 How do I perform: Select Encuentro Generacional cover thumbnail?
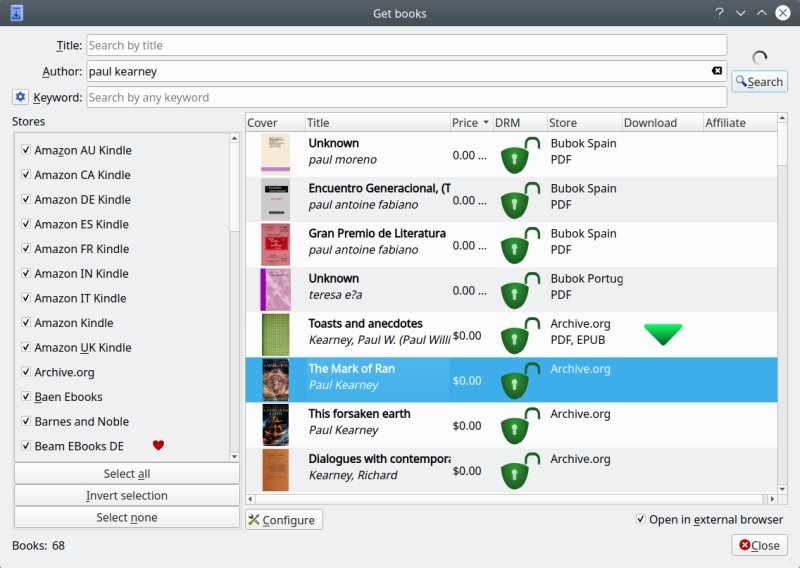[276, 200]
